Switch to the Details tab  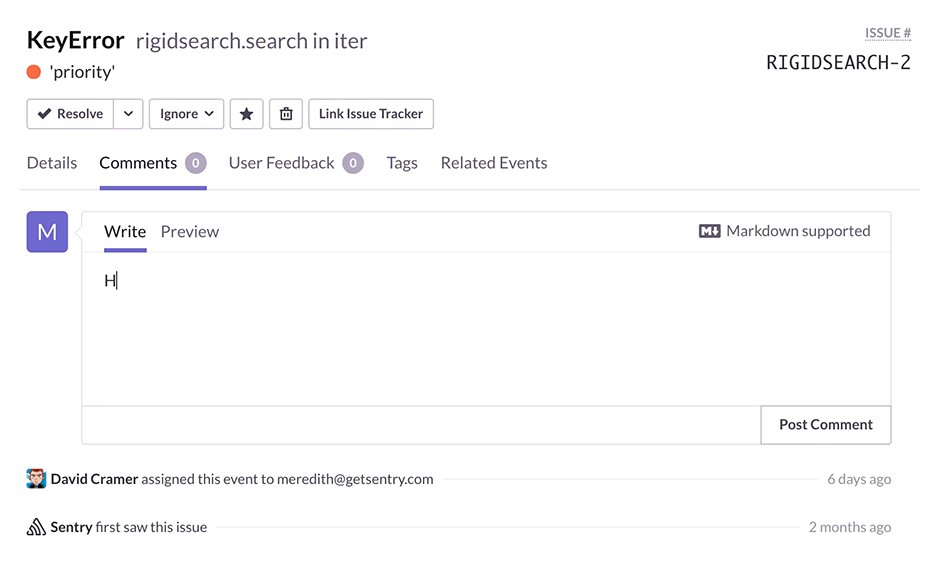(52, 163)
